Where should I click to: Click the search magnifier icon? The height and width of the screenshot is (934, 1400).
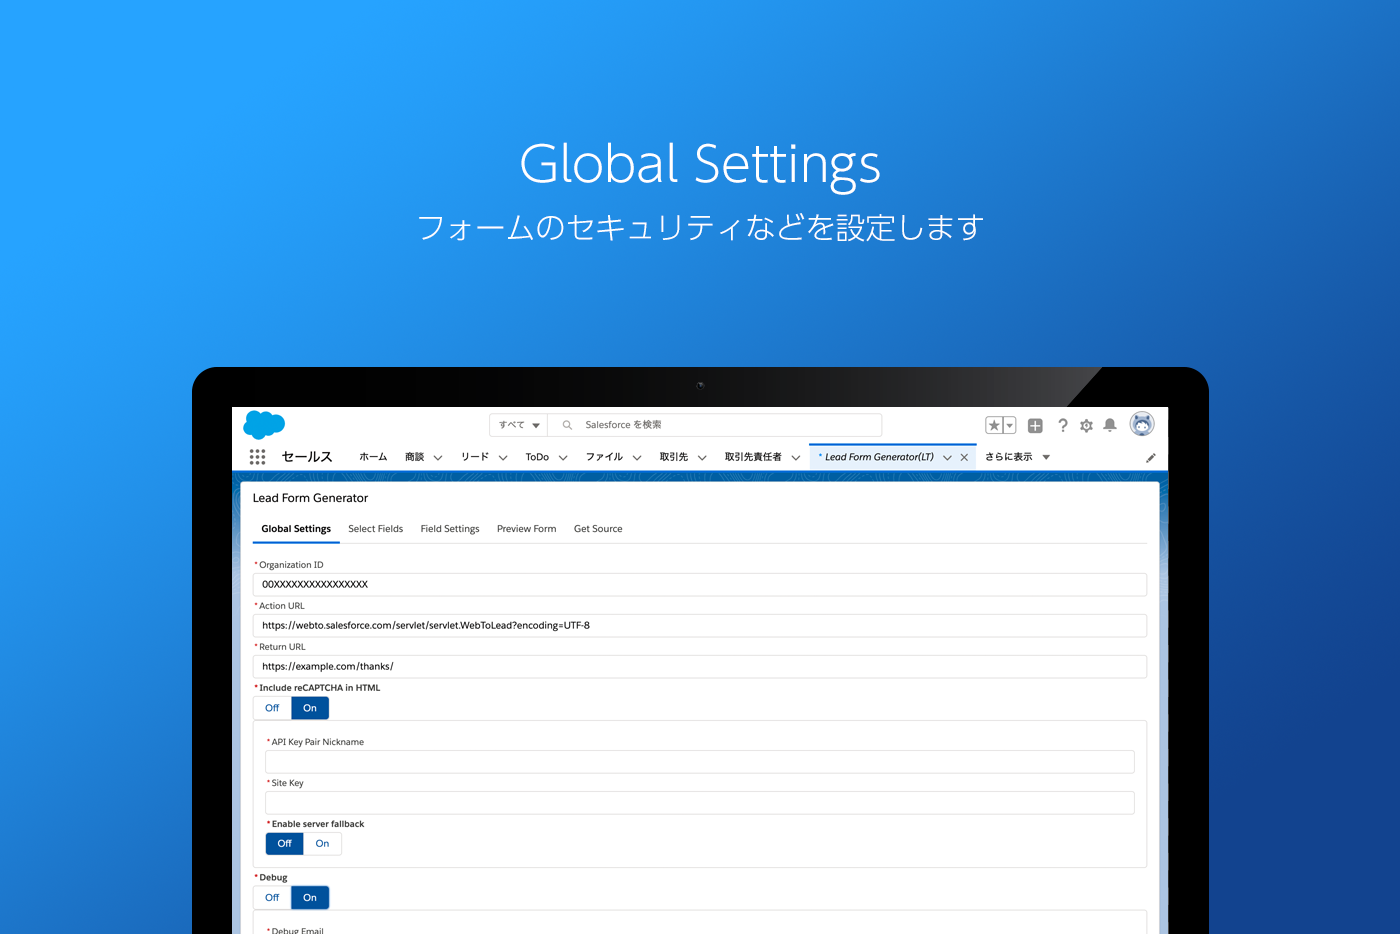click(567, 425)
